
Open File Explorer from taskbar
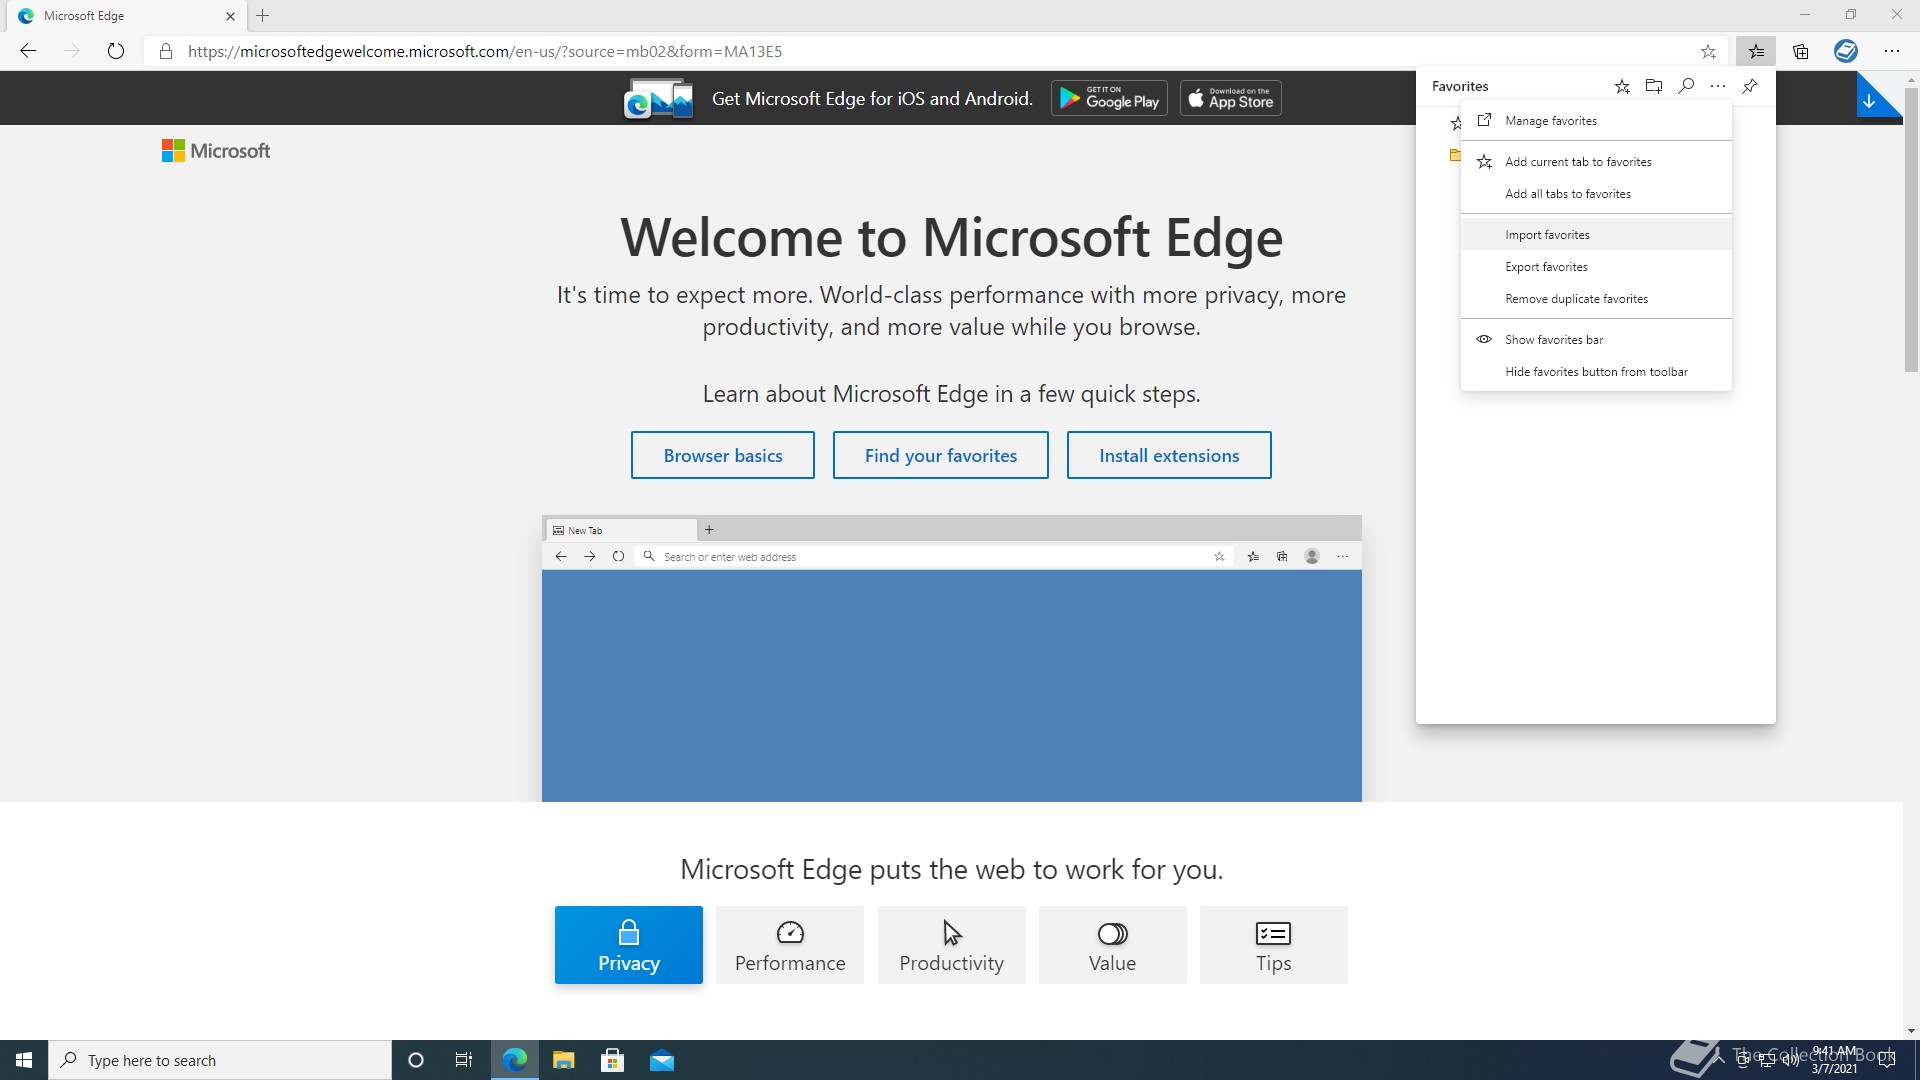(564, 1060)
